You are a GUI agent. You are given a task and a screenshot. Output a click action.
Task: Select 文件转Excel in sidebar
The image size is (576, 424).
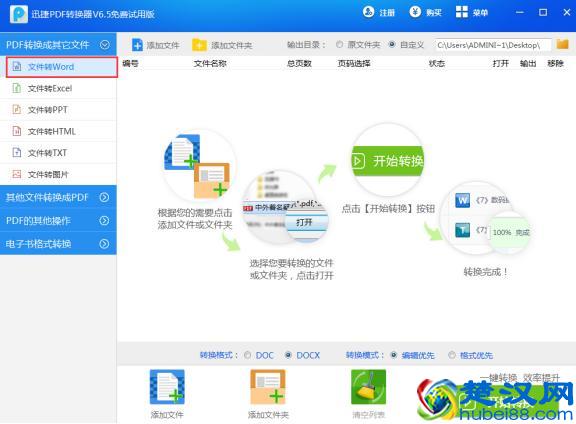point(58,88)
